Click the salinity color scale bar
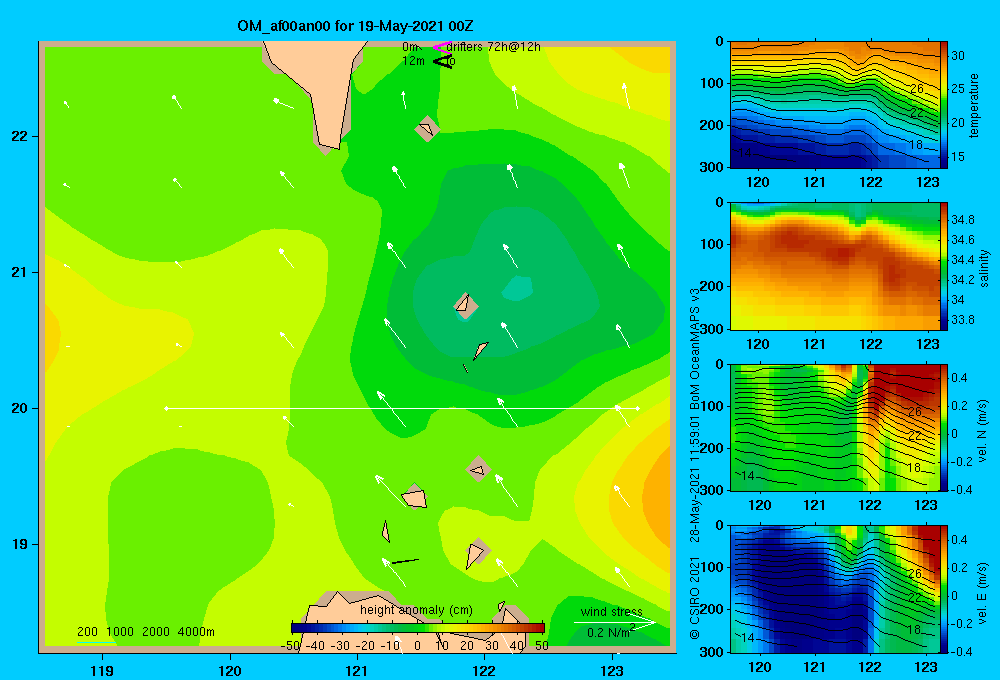 coord(944,266)
